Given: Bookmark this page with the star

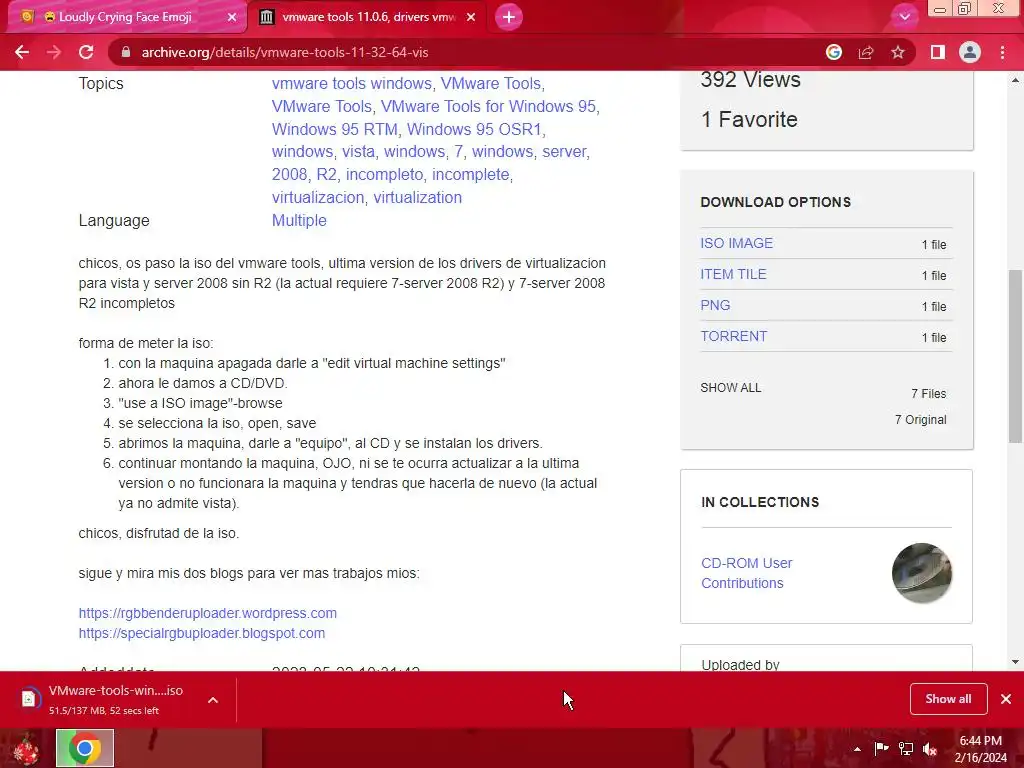Looking at the screenshot, I should click(x=898, y=52).
